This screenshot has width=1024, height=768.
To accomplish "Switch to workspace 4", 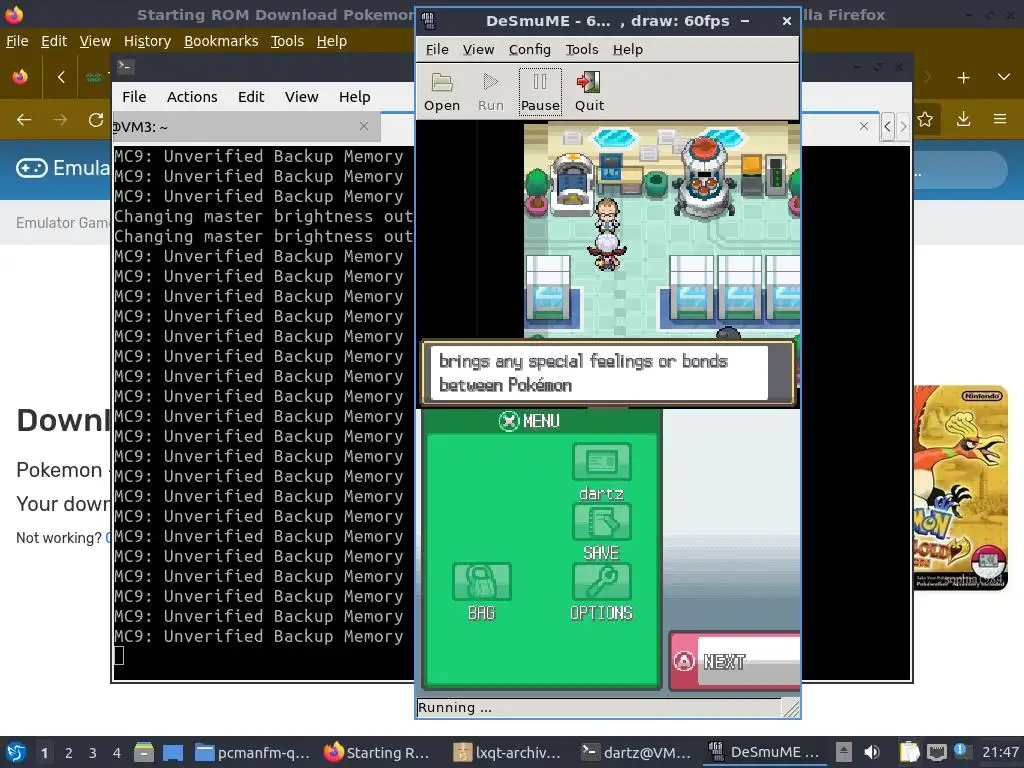I will pos(116,753).
